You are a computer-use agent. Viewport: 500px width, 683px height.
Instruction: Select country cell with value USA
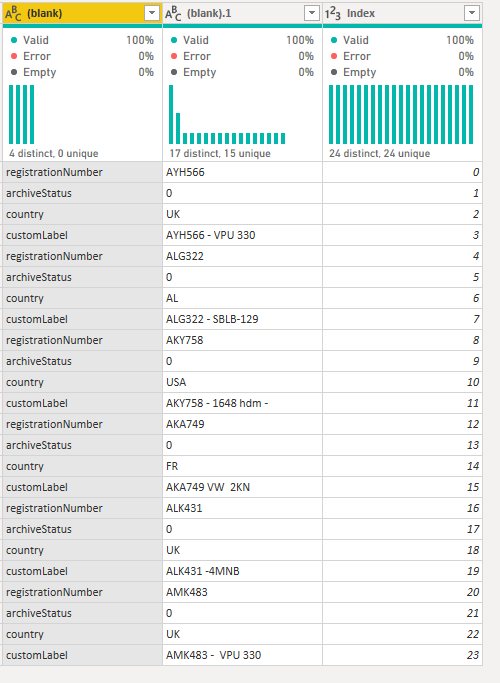[x=242, y=382]
